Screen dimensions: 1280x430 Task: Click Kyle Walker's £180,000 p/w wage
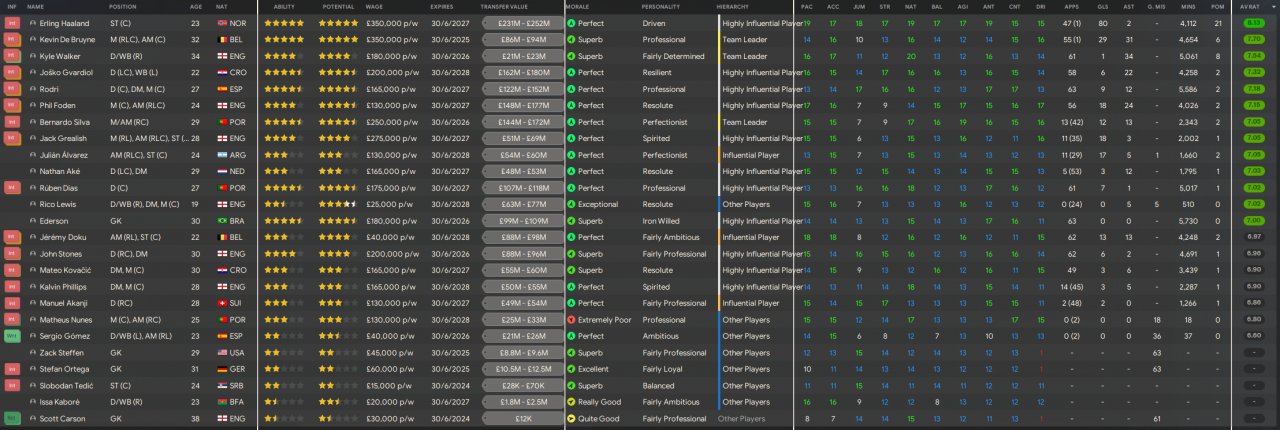click(392, 56)
